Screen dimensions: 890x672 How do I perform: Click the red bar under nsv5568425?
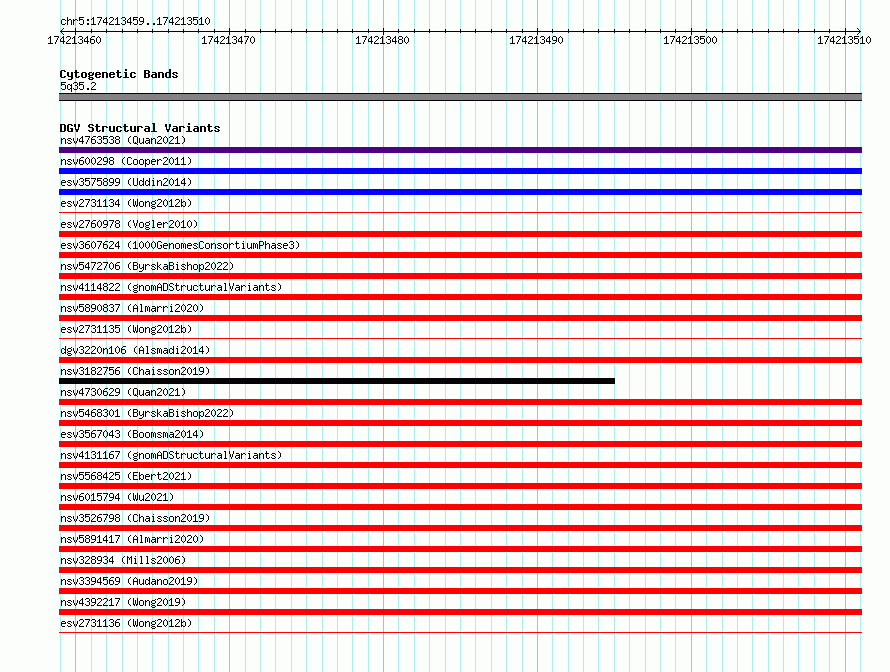[x=460, y=486]
